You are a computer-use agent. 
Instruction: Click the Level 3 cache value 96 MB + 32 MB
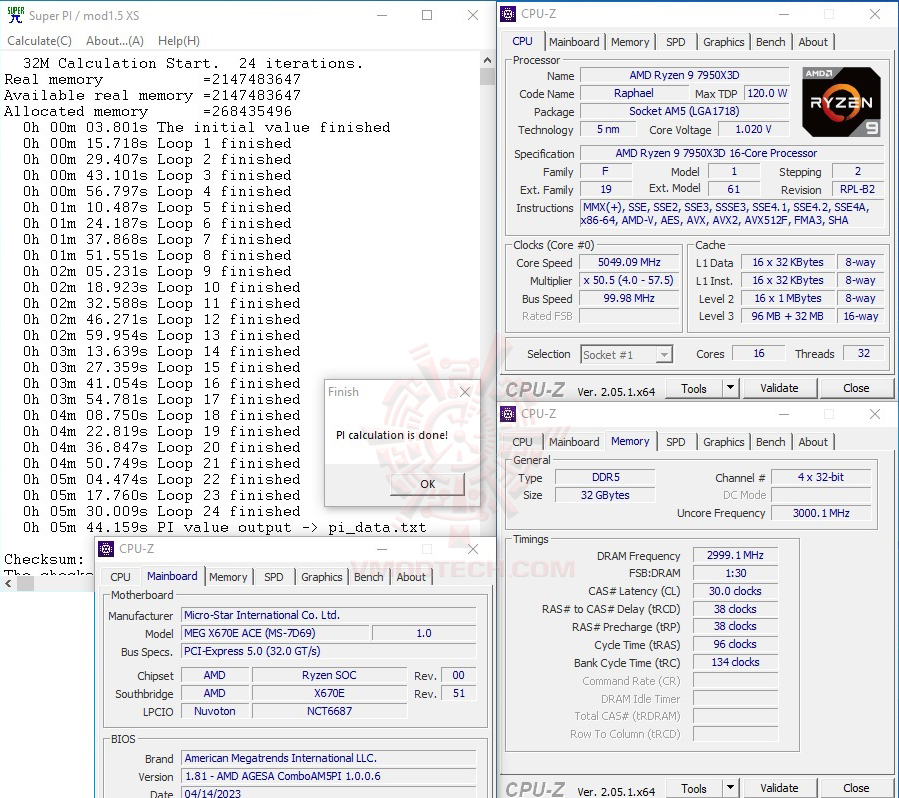point(787,316)
